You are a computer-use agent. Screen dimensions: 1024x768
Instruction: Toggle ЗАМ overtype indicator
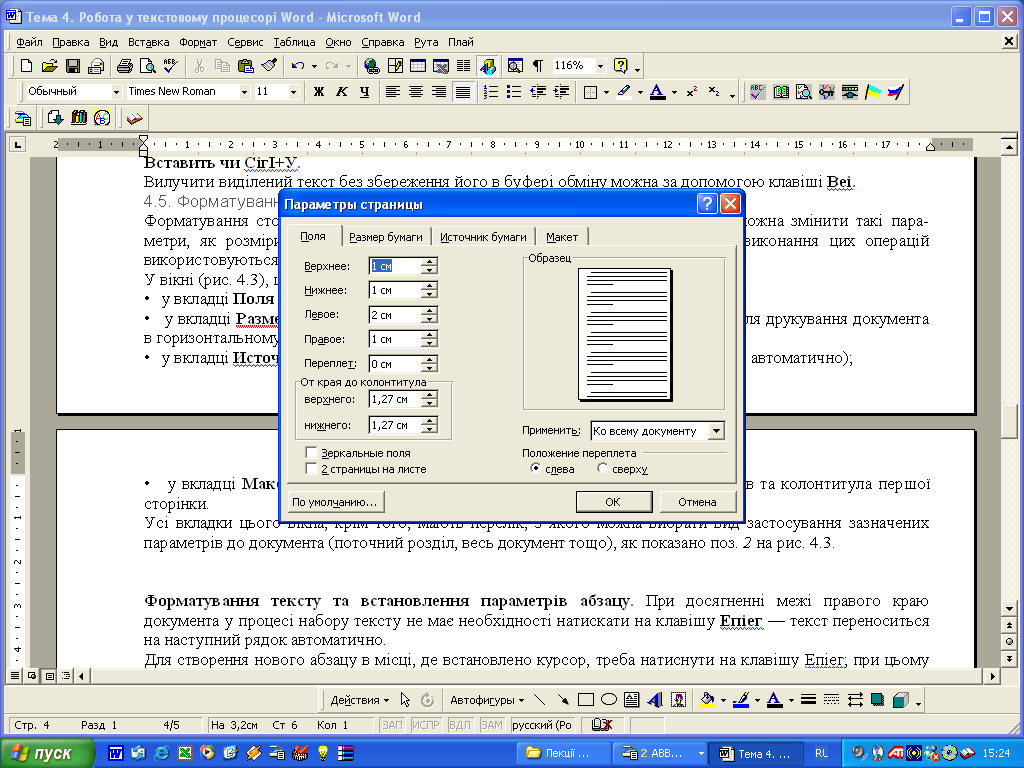tap(492, 725)
